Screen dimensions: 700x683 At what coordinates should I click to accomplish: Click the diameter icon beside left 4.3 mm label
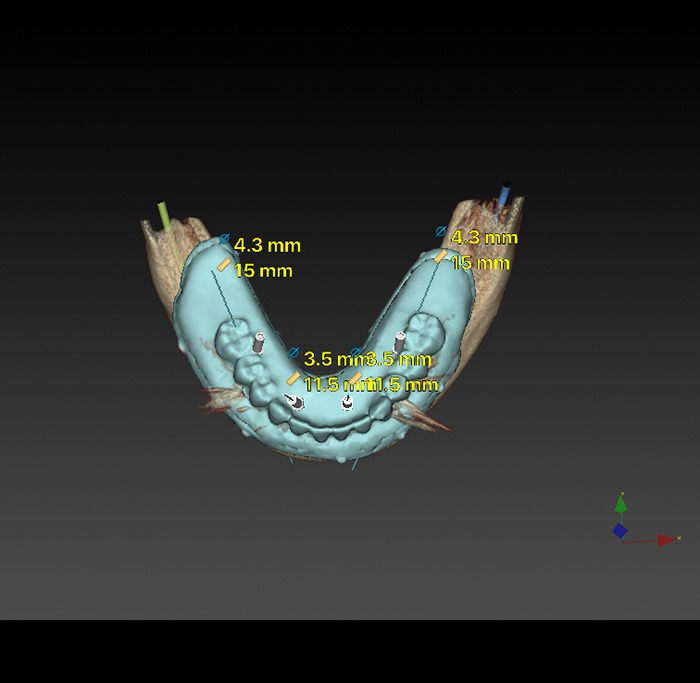point(224,241)
